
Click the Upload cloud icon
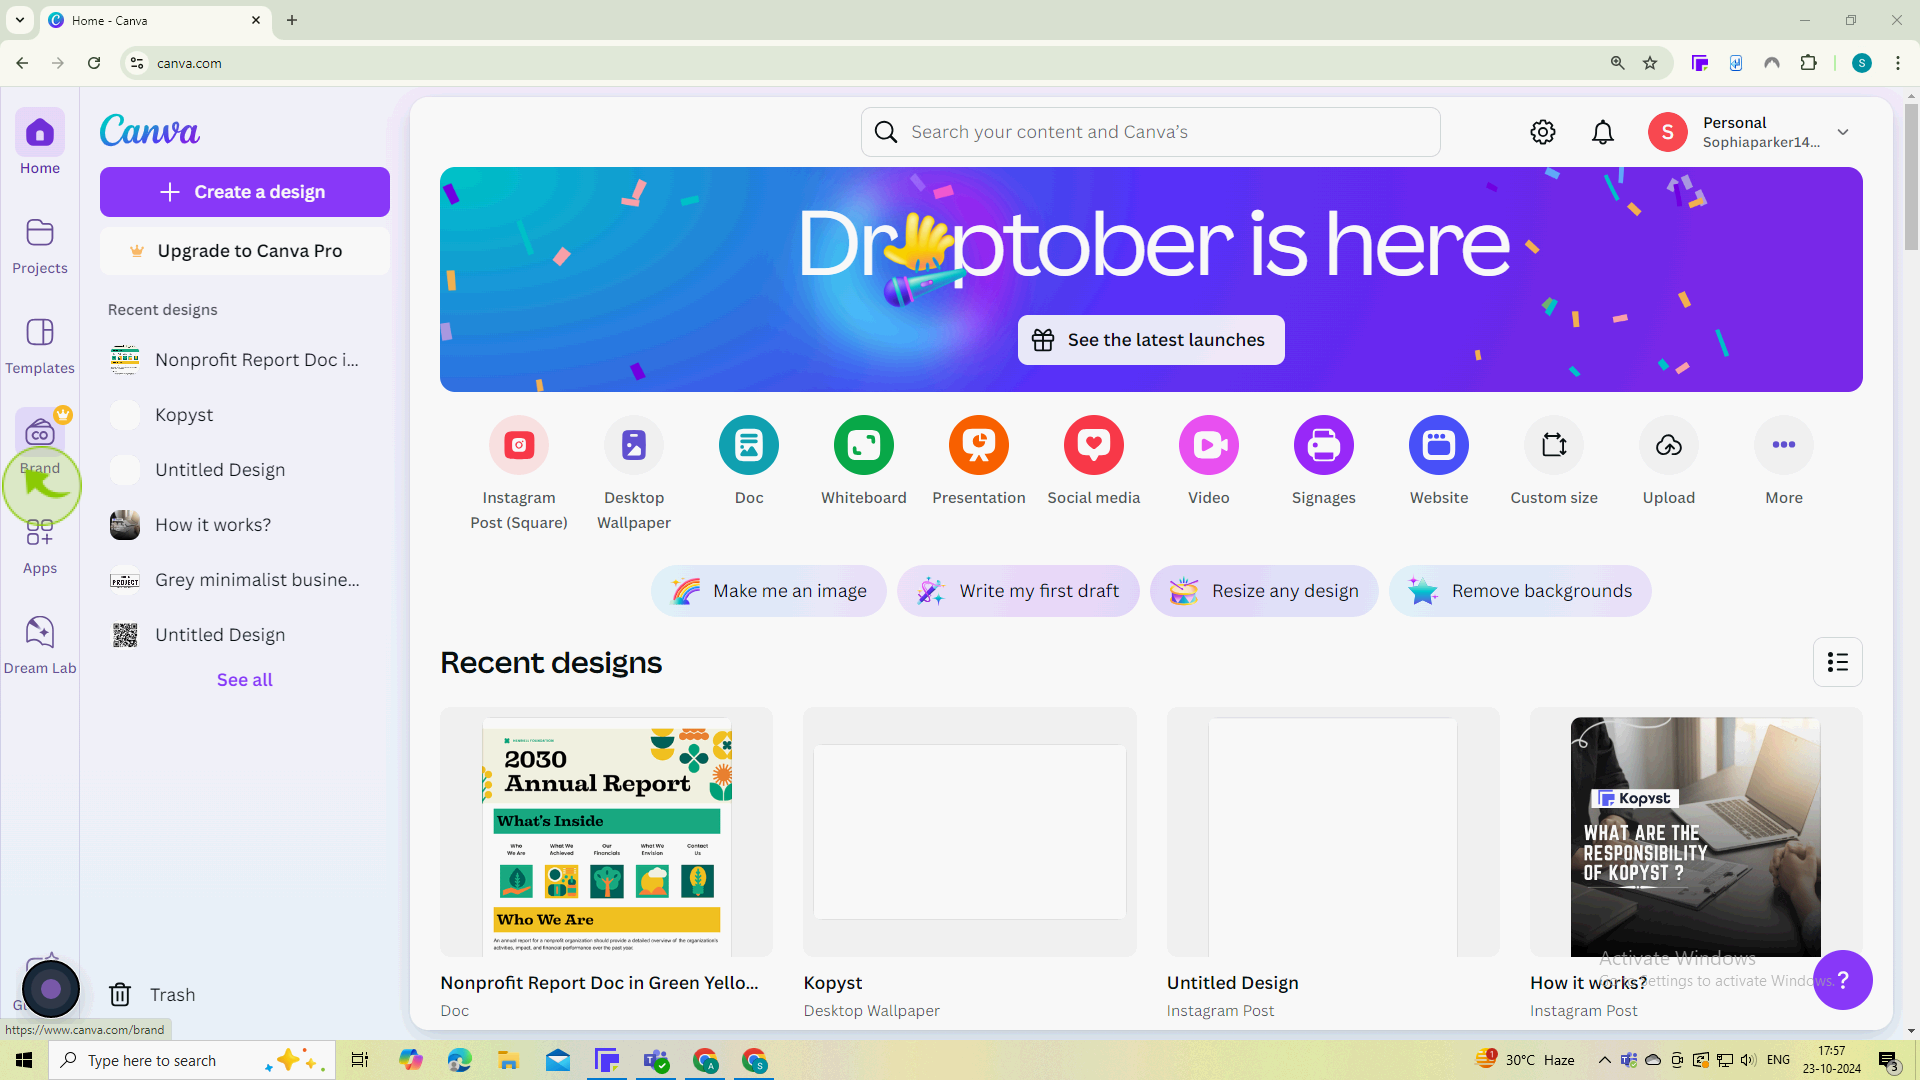[1669, 445]
